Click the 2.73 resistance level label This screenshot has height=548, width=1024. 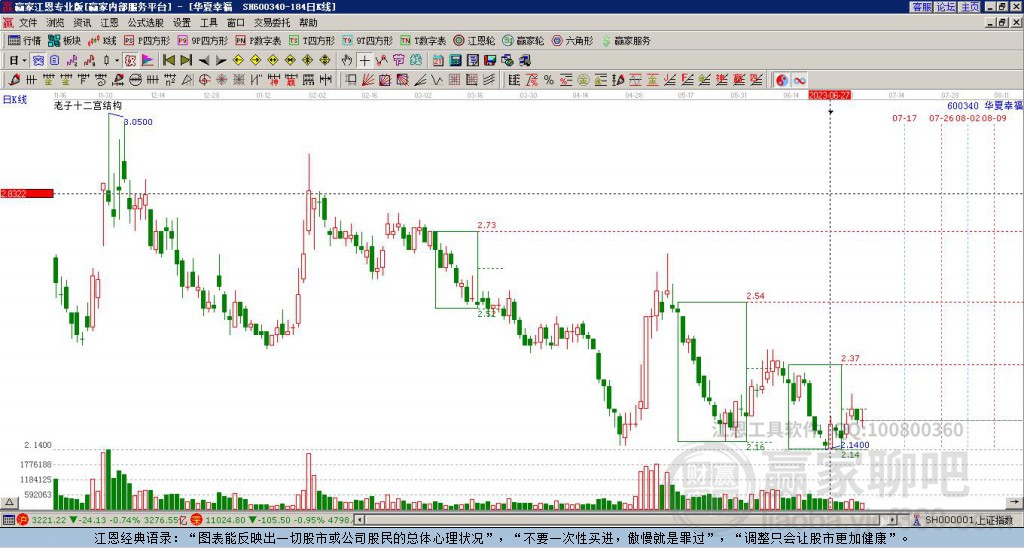[x=487, y=225]
